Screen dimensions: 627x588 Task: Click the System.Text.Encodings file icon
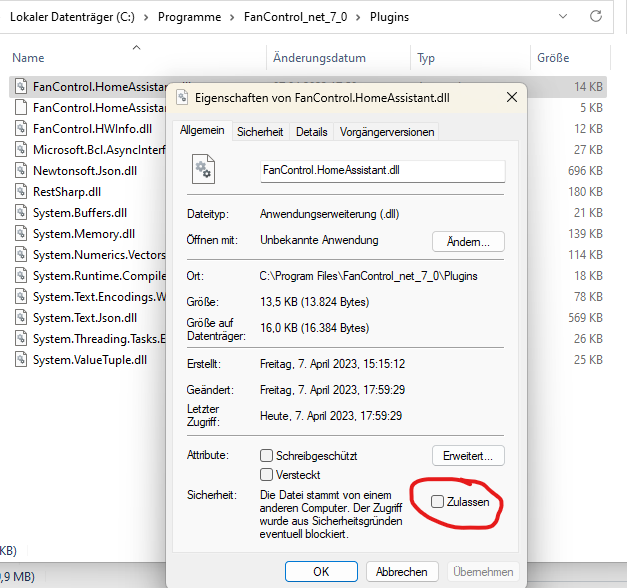pos(21,296)
